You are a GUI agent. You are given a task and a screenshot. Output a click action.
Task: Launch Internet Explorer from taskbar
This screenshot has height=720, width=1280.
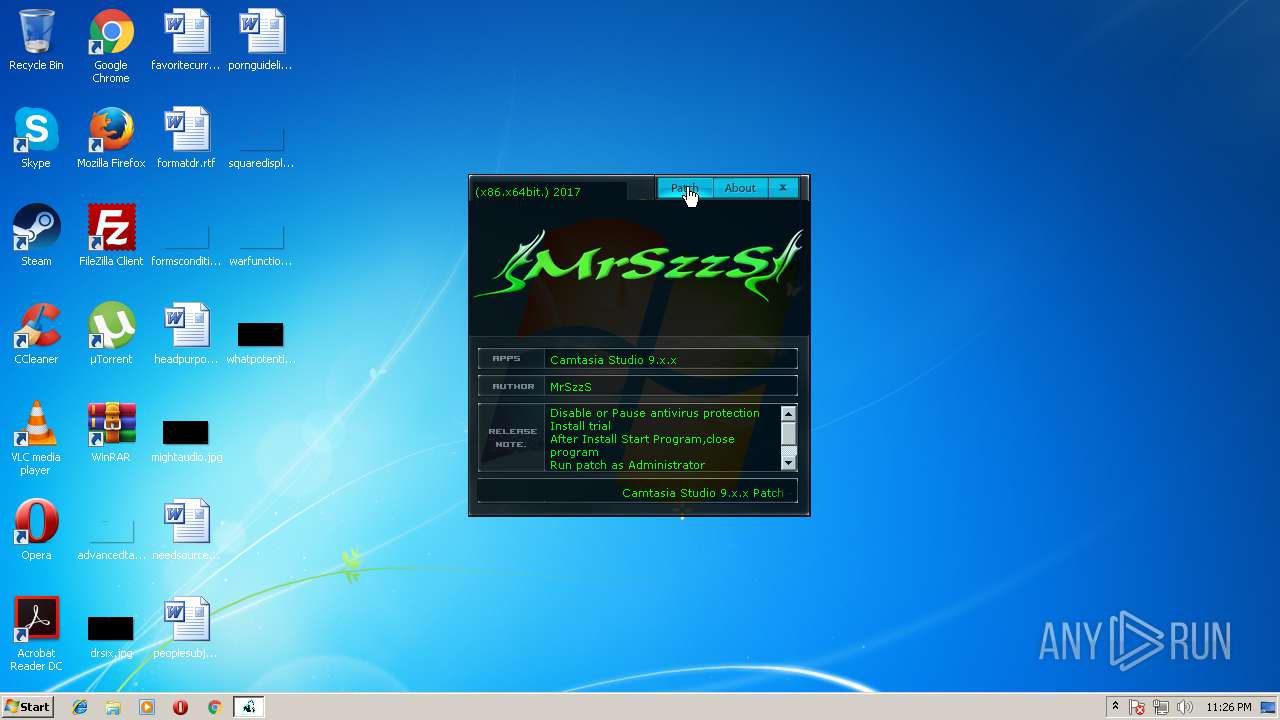tap(80, 707)
